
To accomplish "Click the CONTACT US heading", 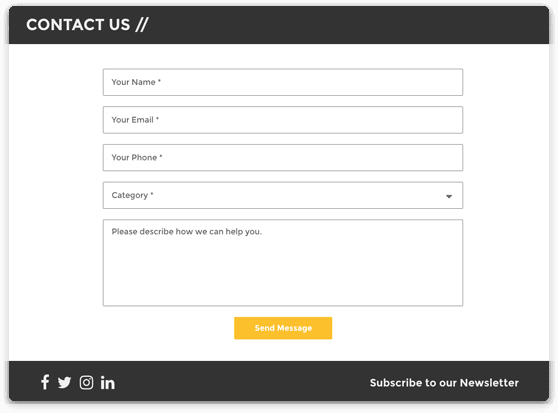I will click(x=78, y=25).
